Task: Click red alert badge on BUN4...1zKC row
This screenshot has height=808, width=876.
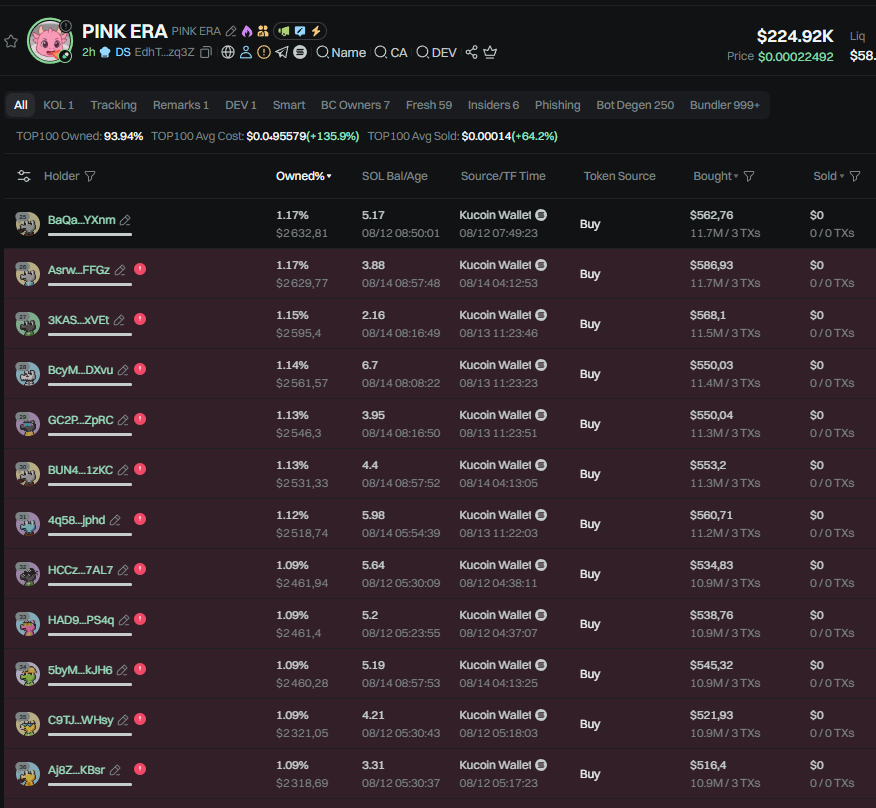Action: pos(140,469)
